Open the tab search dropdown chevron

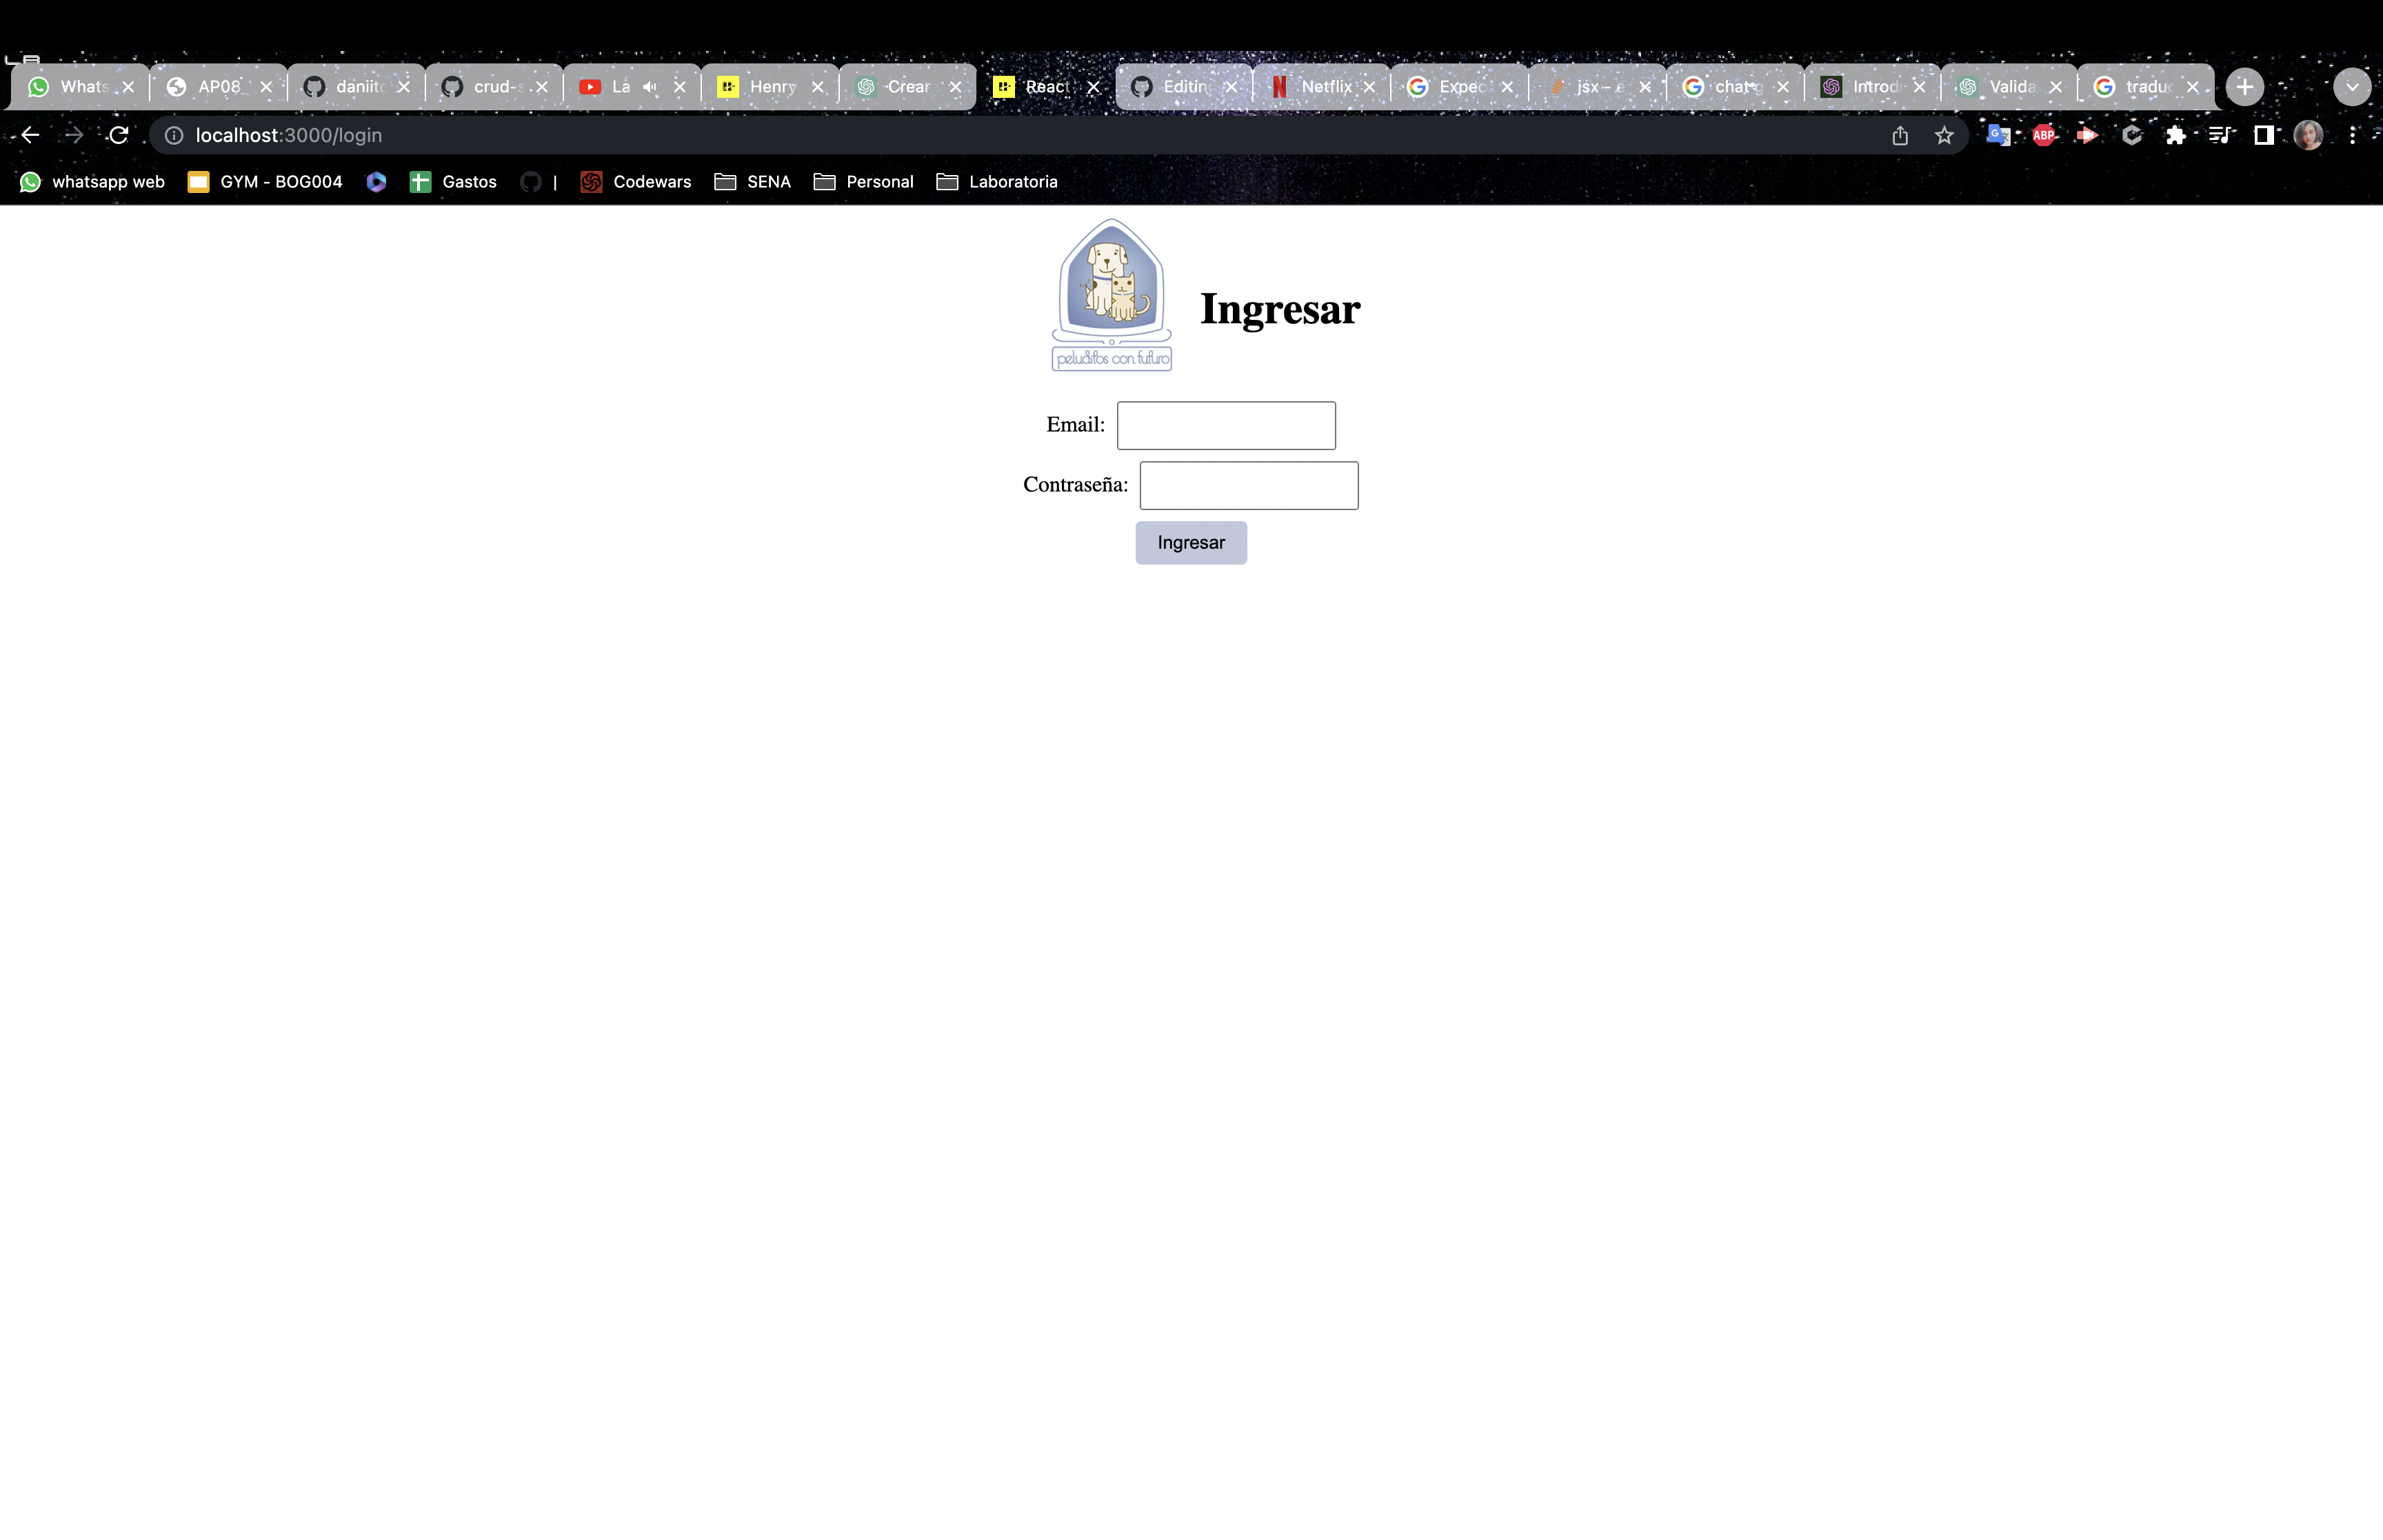(x=2351, y=87)
